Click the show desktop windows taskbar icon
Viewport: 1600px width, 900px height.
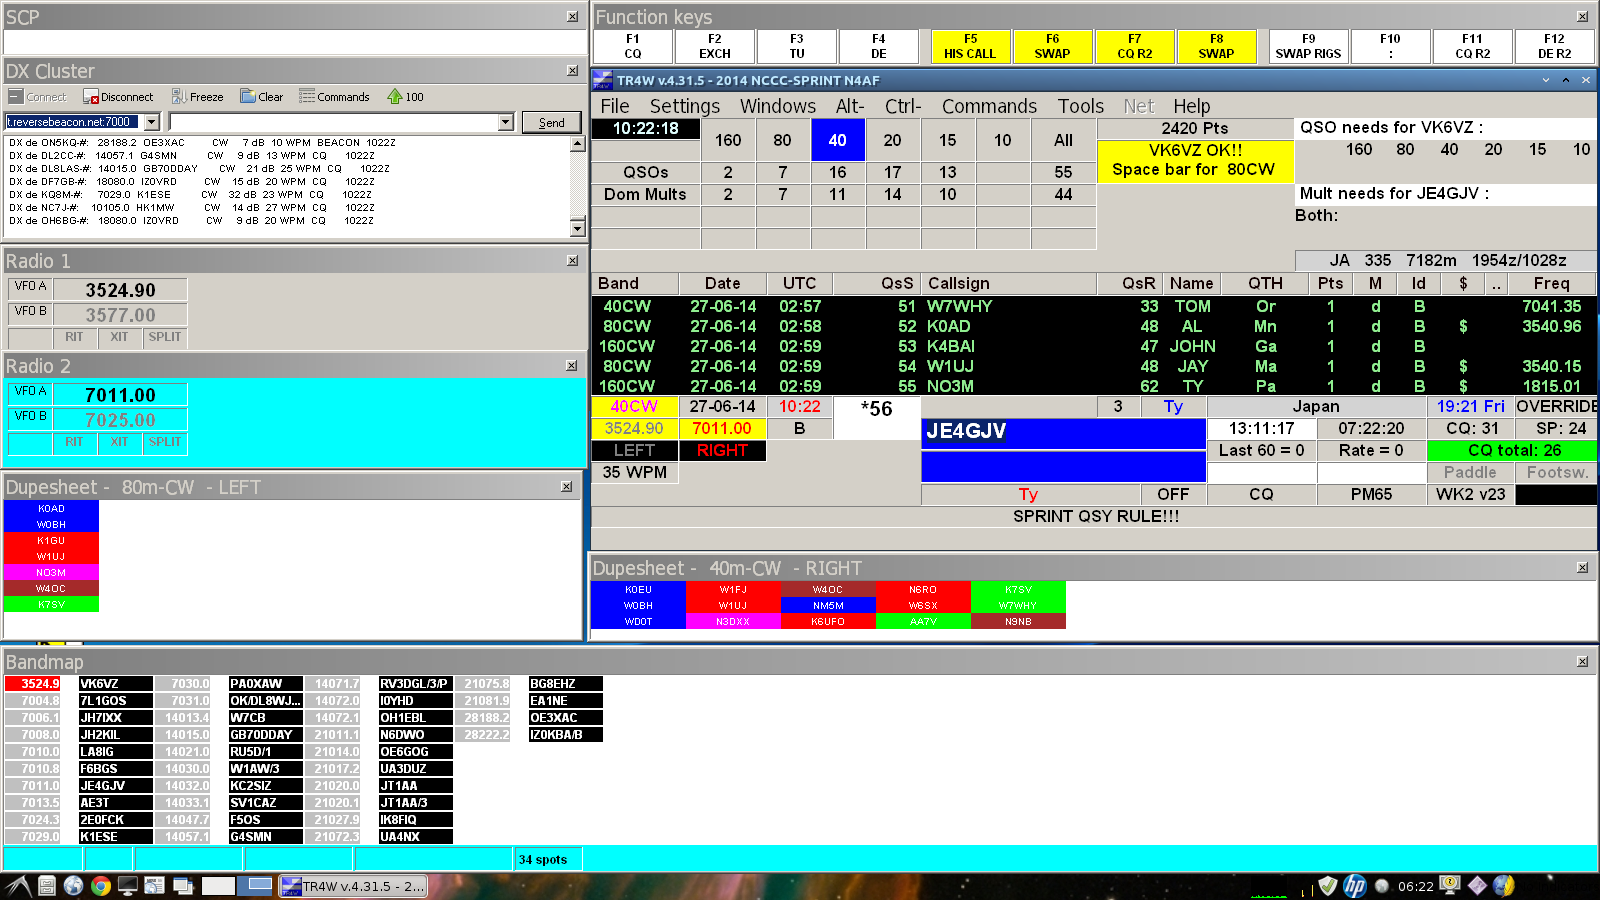(x=182, y=886)
